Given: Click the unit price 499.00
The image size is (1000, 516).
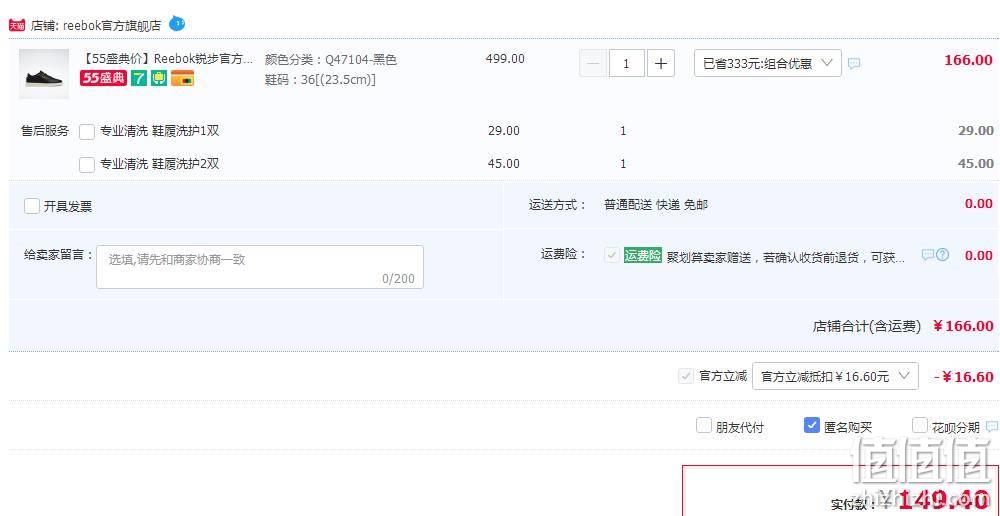Looking at the screenshot, I should click(505, 59).
